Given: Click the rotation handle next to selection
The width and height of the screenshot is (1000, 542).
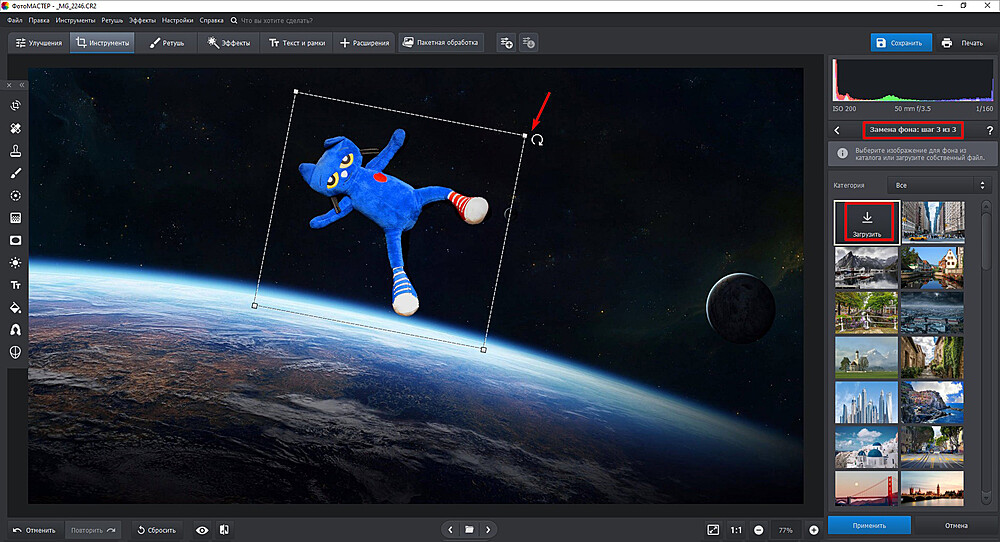Looking at the screenshot, I should click(538, 140).
